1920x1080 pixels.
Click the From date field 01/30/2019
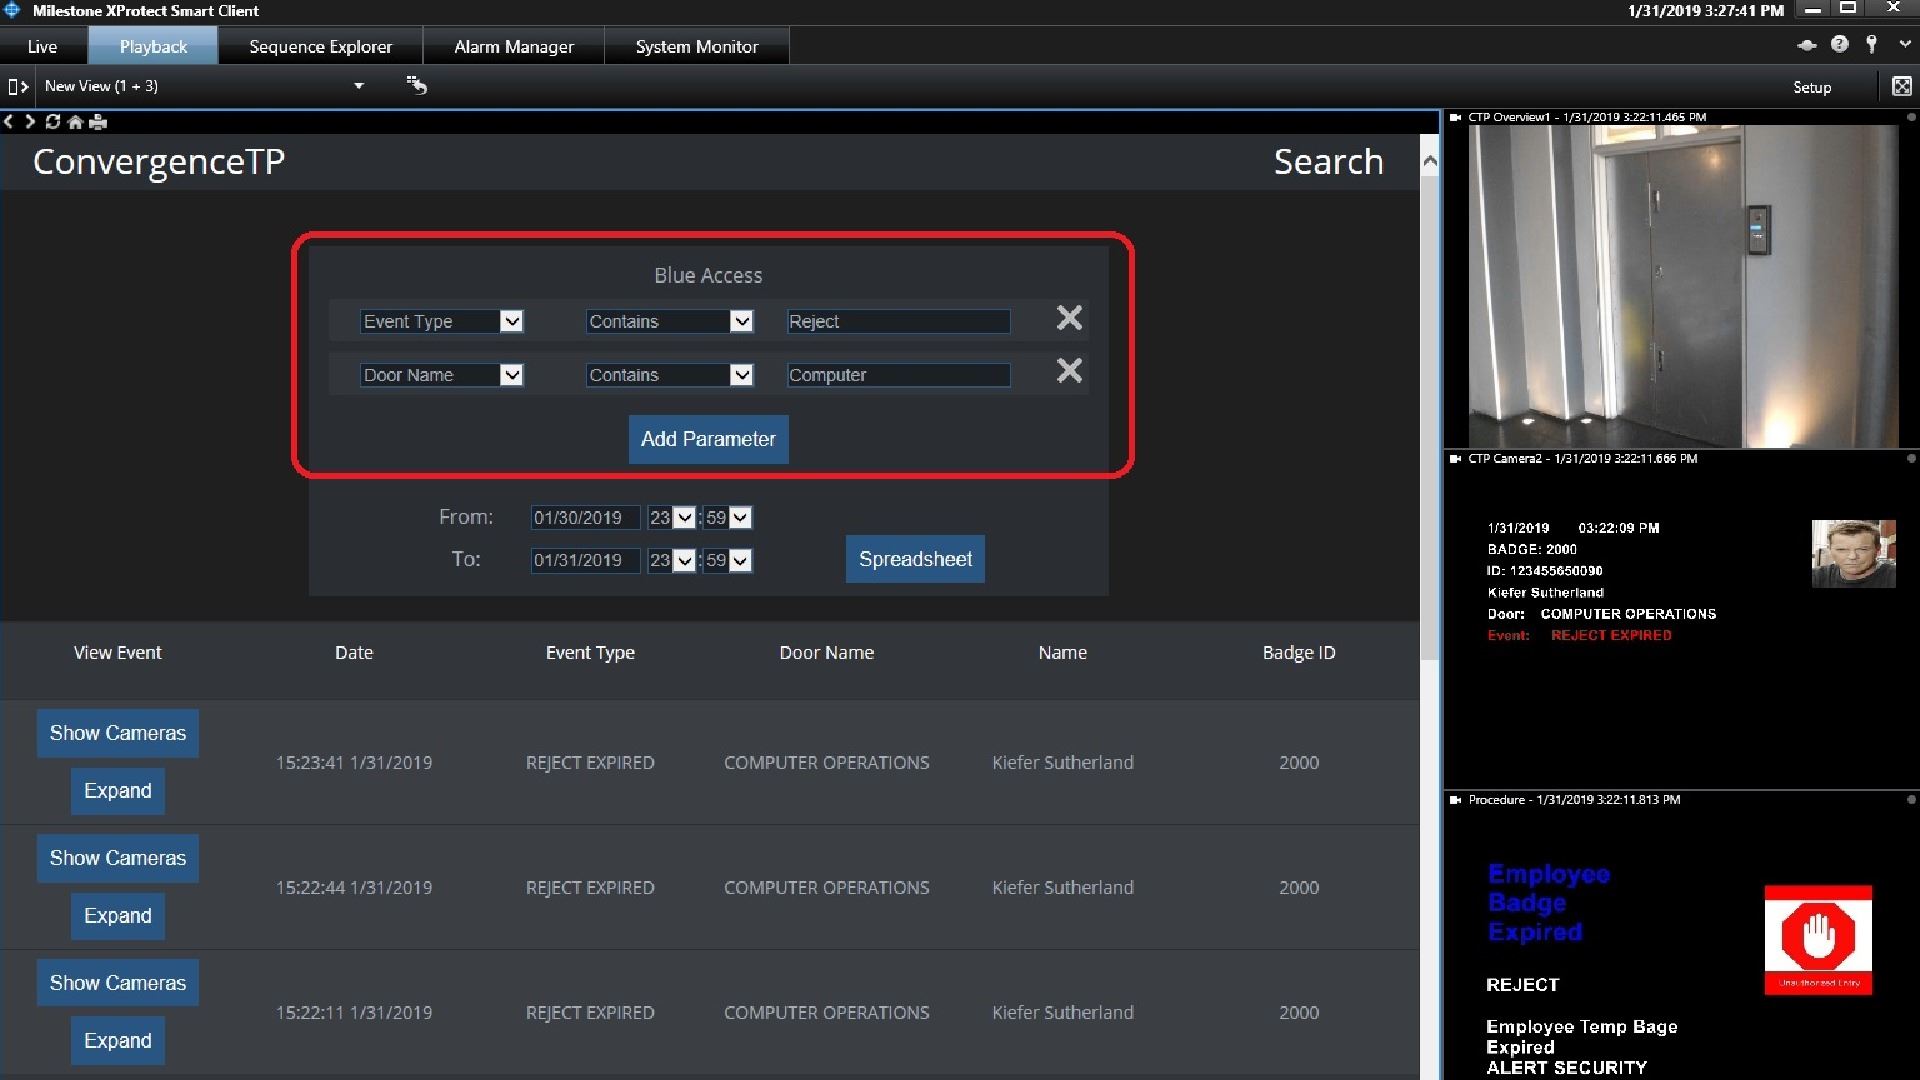tap(585, 518)
